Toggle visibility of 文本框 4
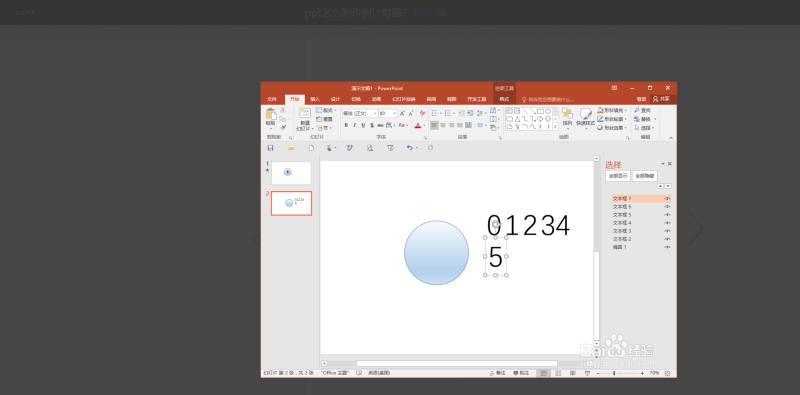The width and height of the screenshot is (800, 395). click(667, 223)
